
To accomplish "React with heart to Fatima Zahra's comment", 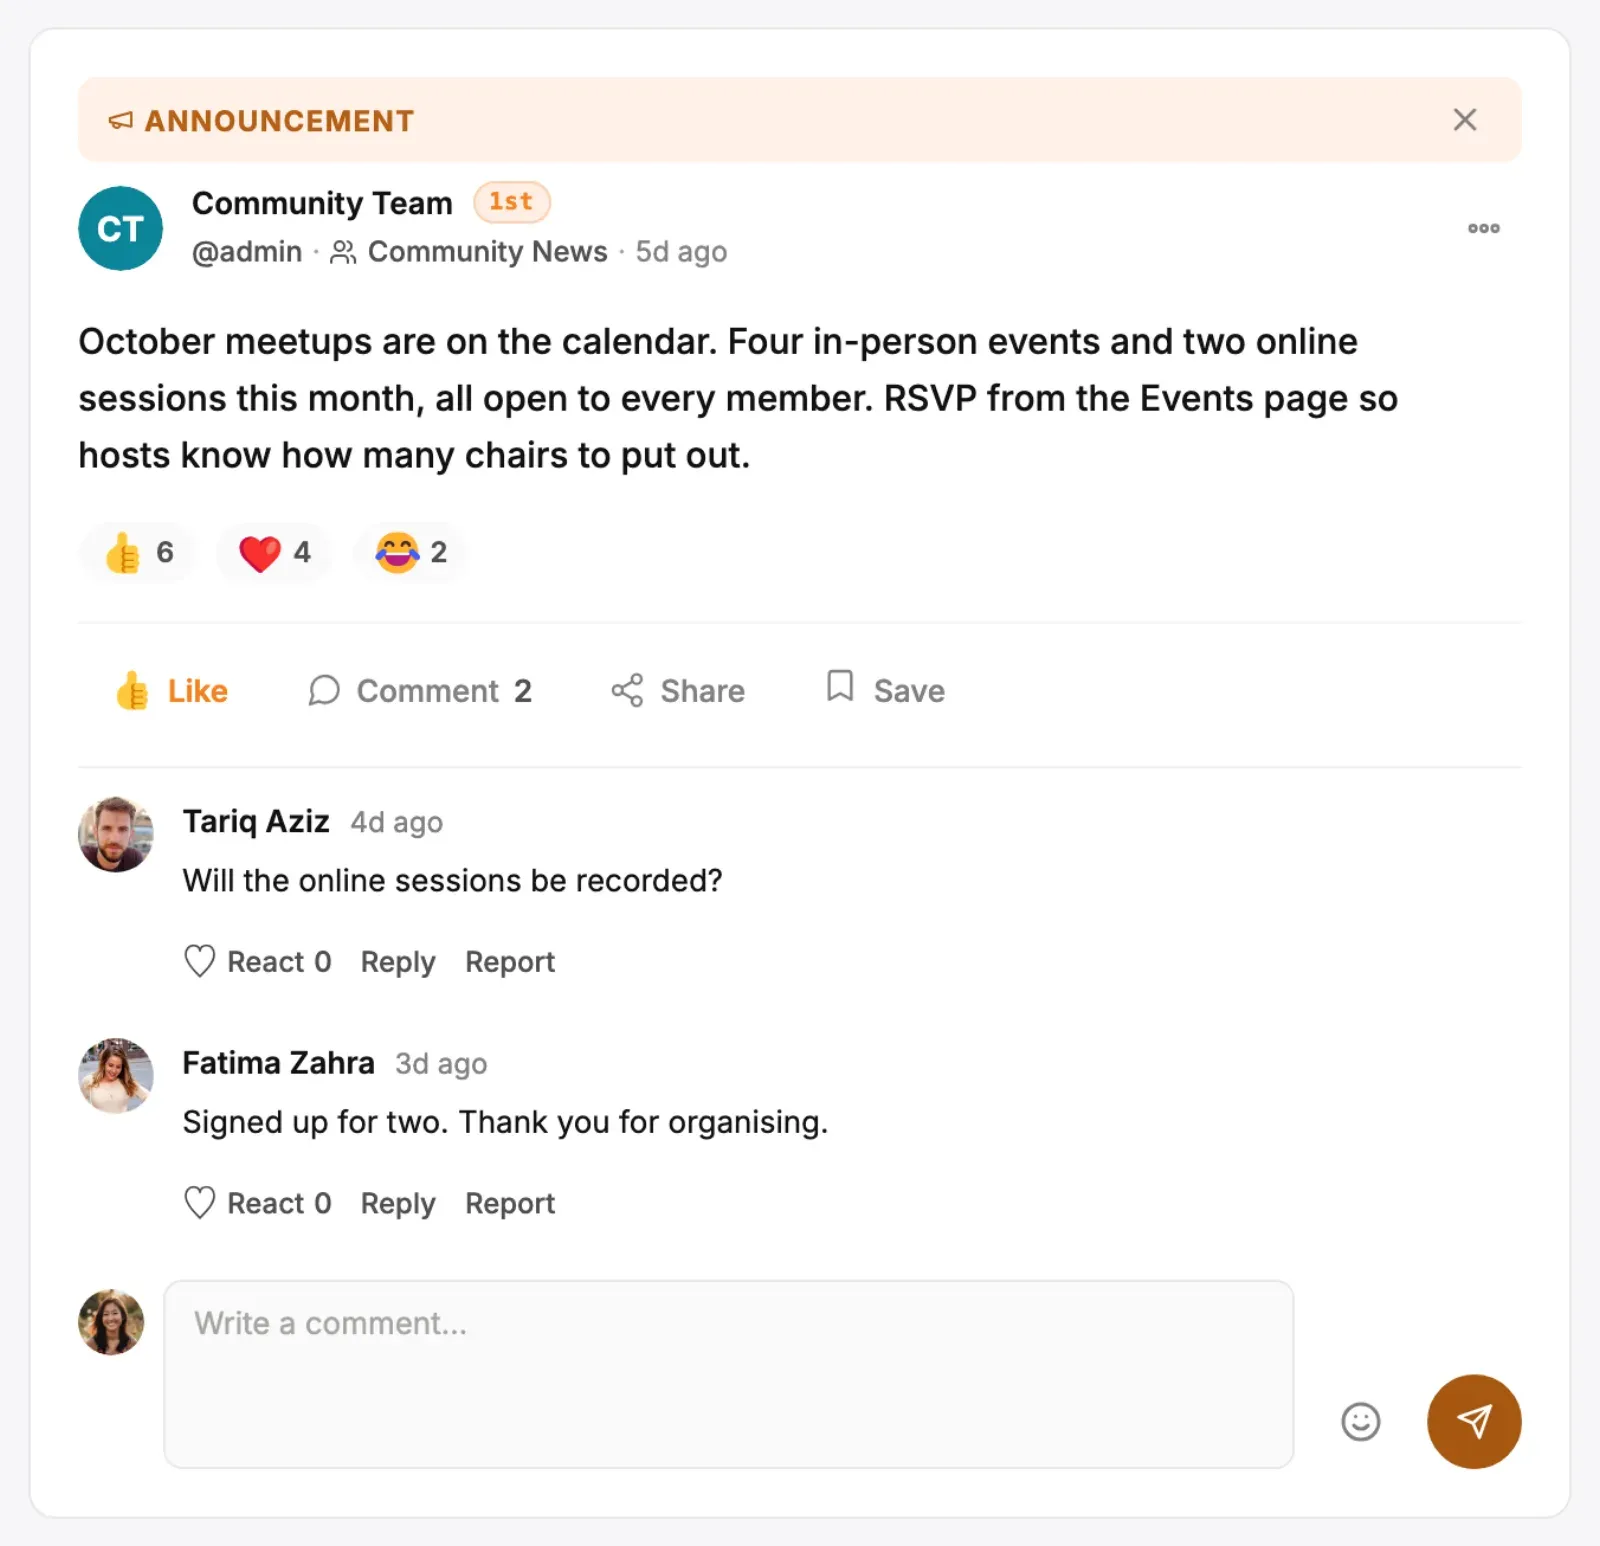I will click(257, 1203).
